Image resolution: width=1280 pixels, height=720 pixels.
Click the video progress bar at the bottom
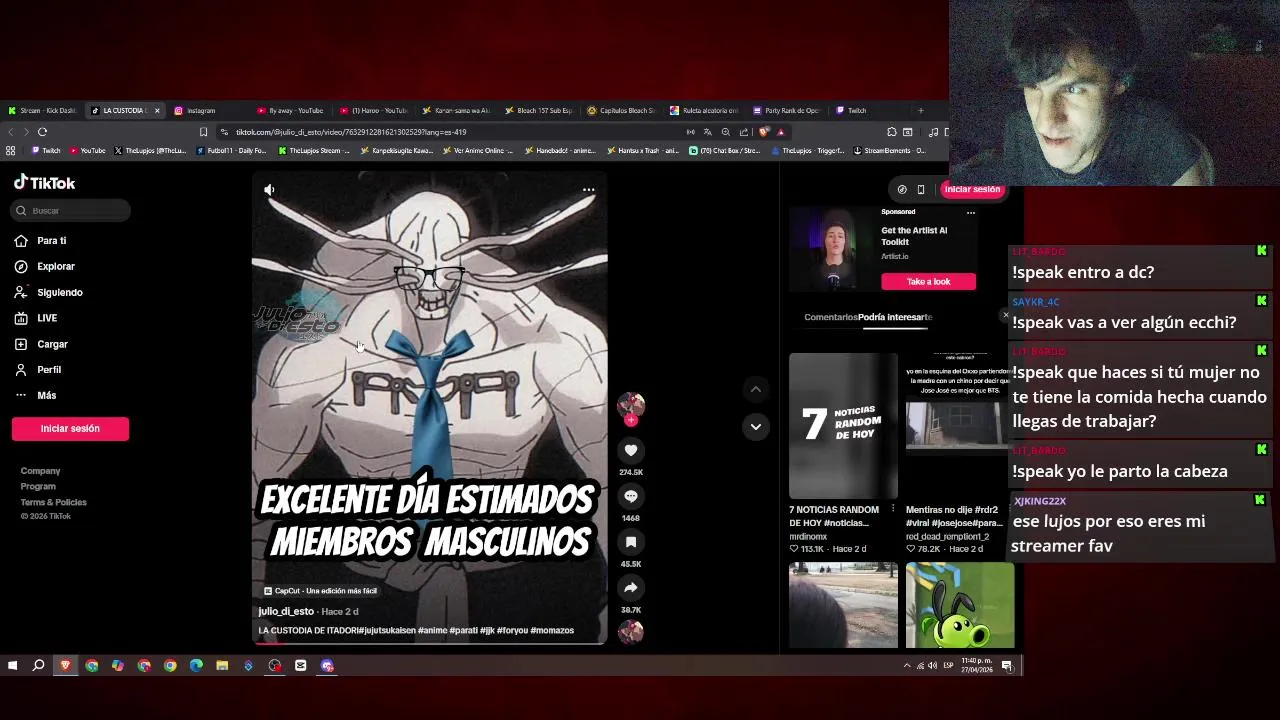[429, 642]
